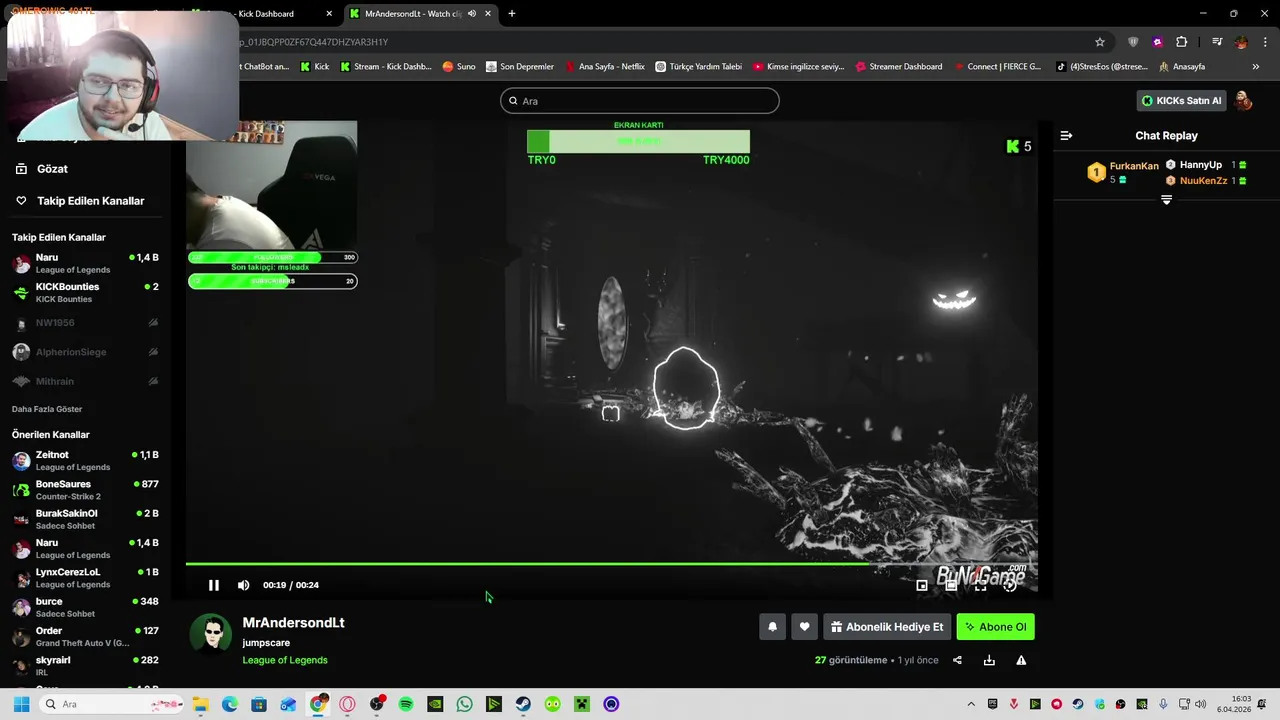Click the MrAndersondLt profile avatar
Viewport: 1280px width, 720px height.
click(211, 634)
